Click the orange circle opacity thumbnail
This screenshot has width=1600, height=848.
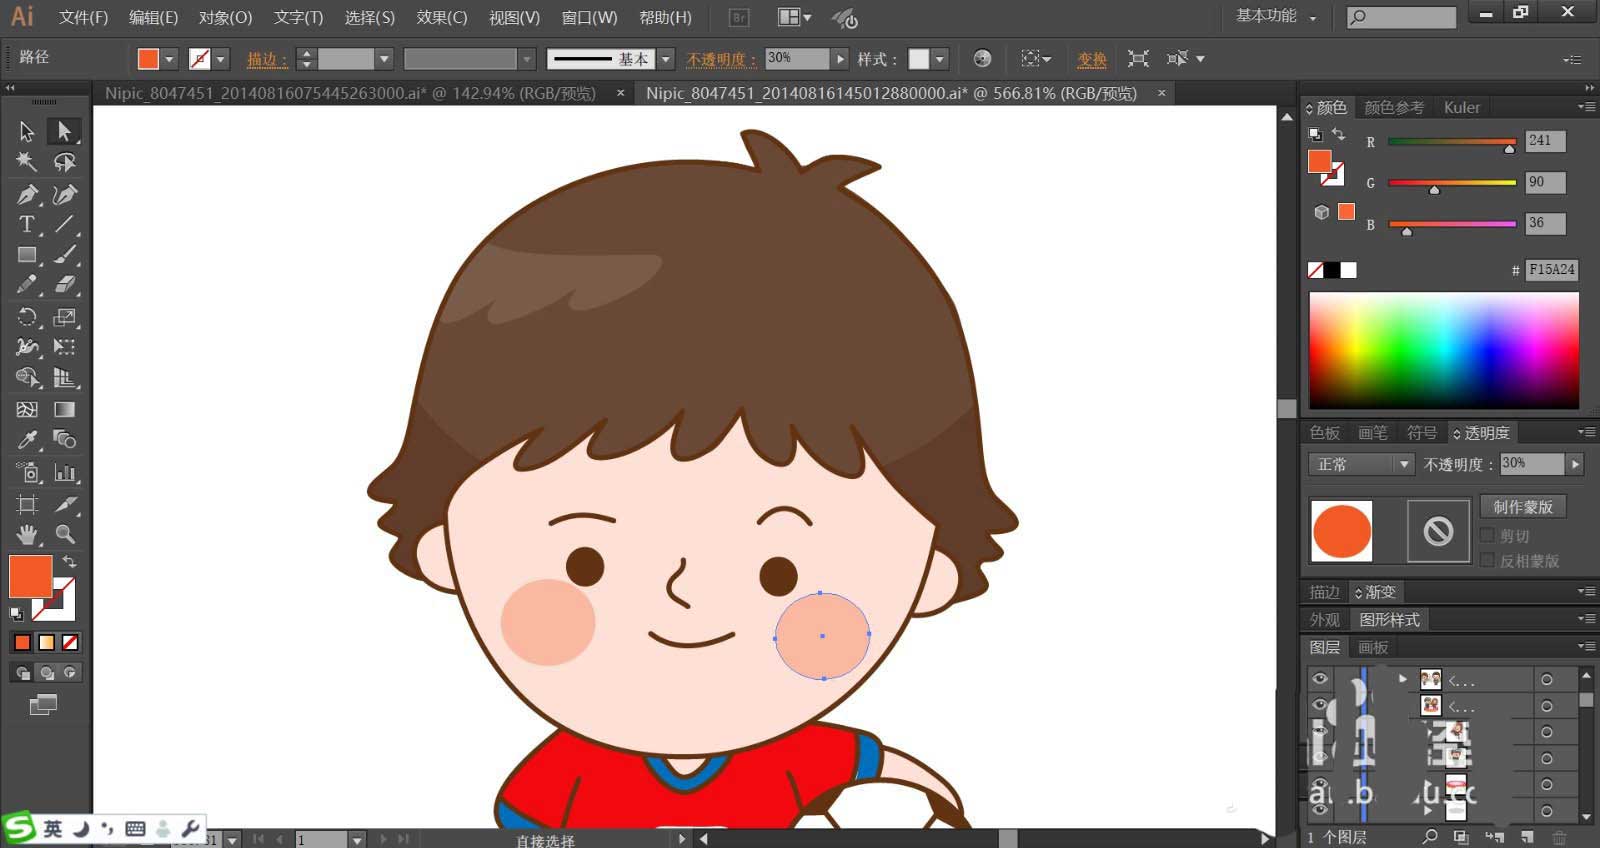click(1341, 531)
